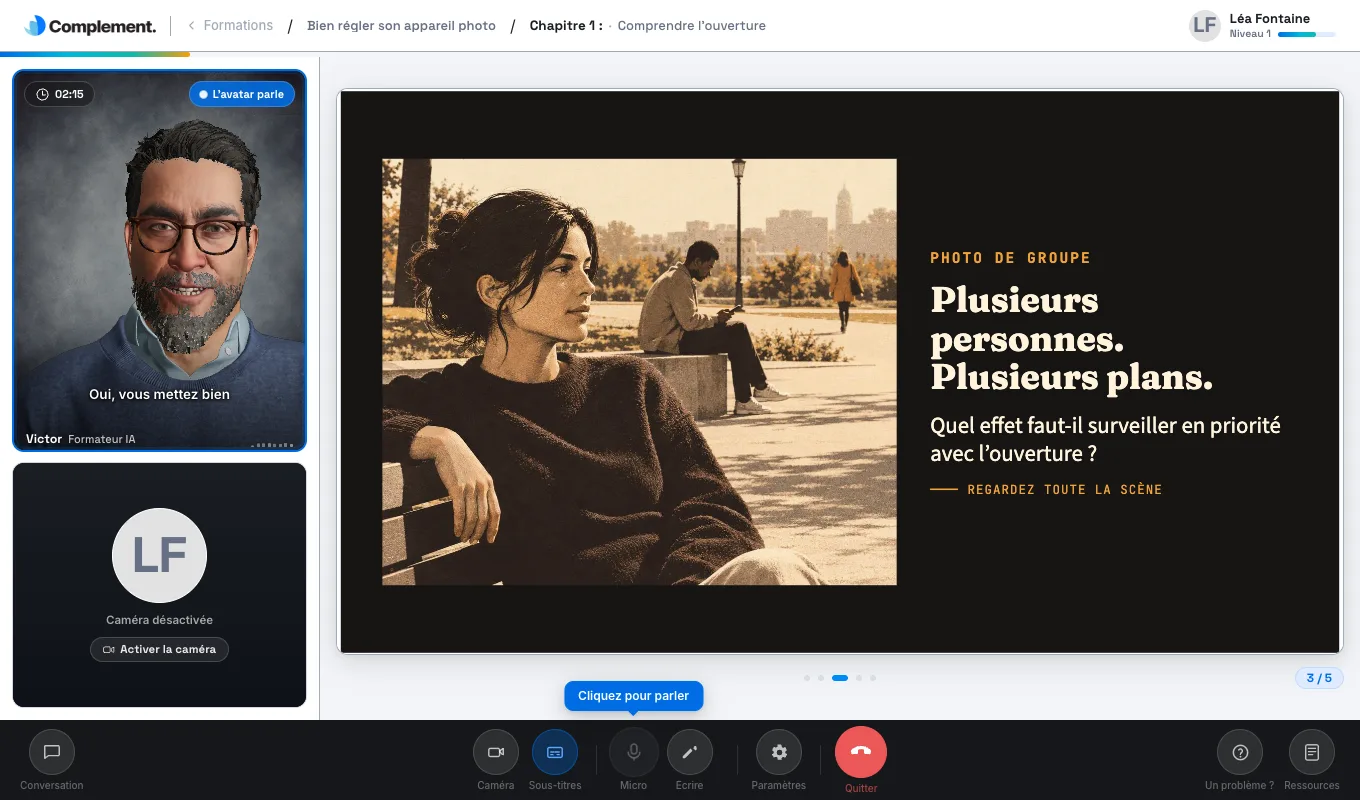
Task: Open Paramètres gear settings
Action: click(779, 752)
